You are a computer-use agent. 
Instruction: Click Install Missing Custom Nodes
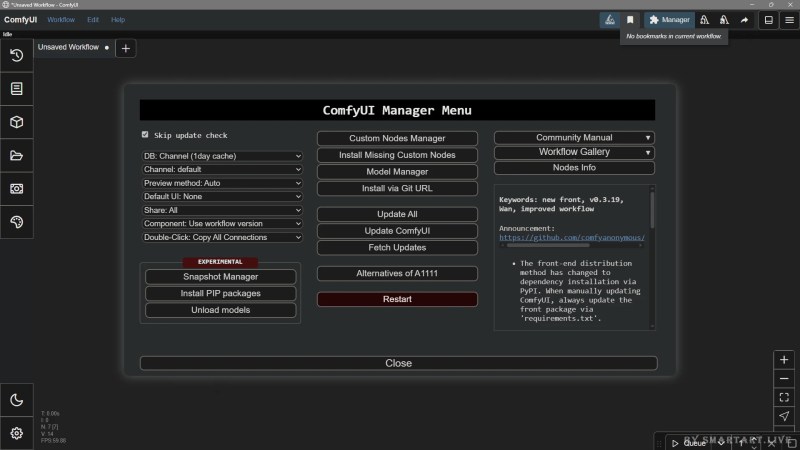coord(397,155)
